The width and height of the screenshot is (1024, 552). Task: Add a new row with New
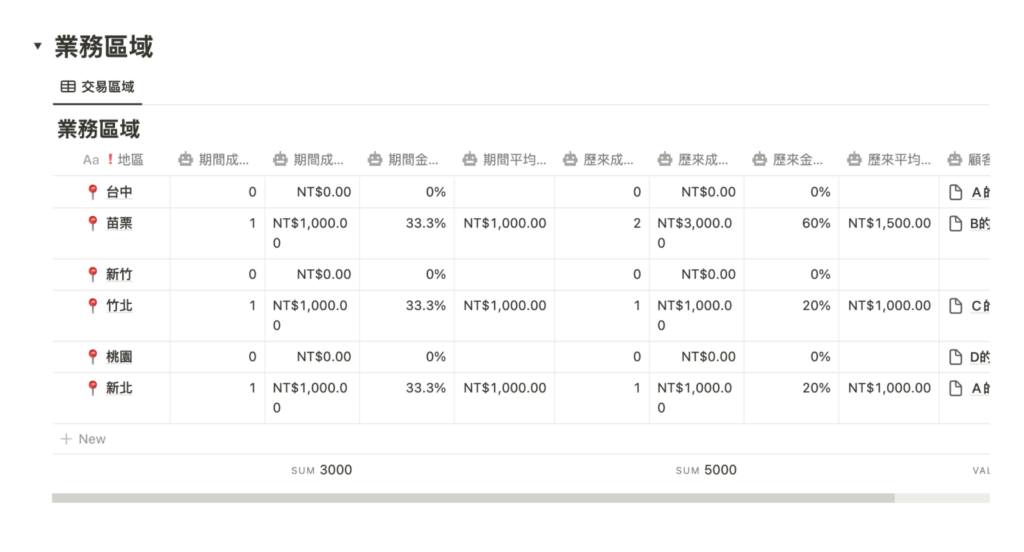(83, 439)
